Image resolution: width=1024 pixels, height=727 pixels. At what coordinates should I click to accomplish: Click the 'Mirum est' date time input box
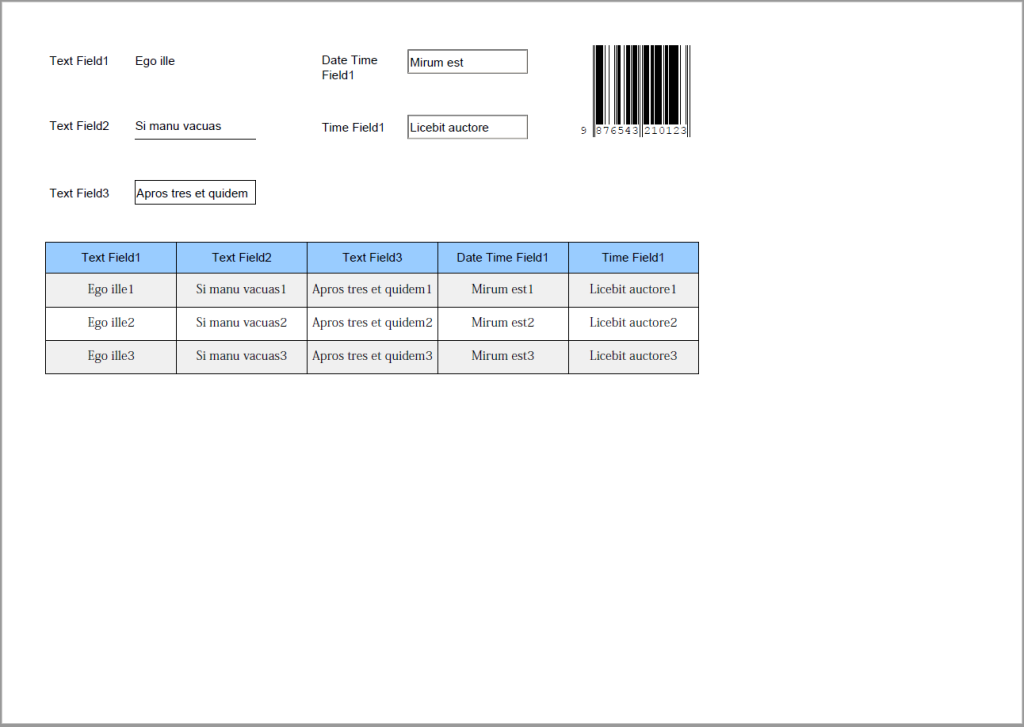coord(467,62)
